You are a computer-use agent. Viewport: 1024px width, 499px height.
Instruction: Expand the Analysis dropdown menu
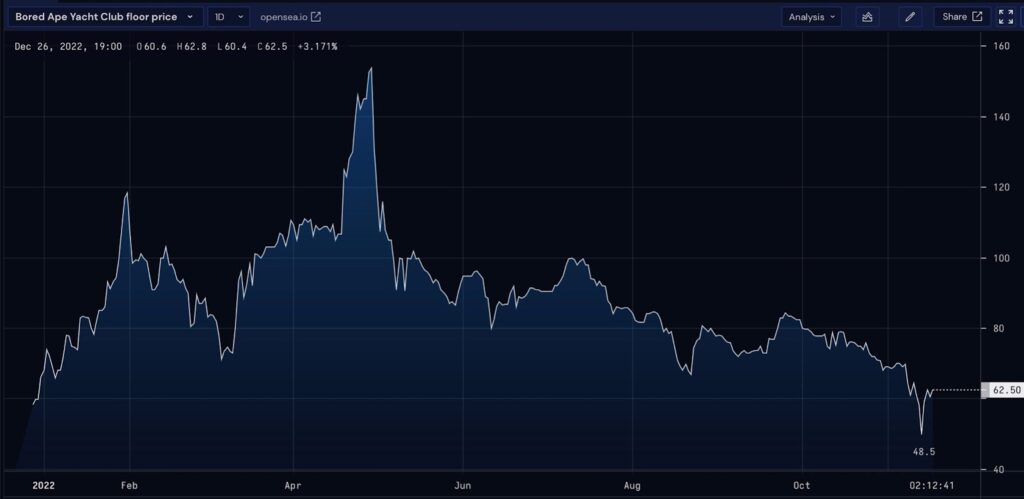tap(811, 17)
